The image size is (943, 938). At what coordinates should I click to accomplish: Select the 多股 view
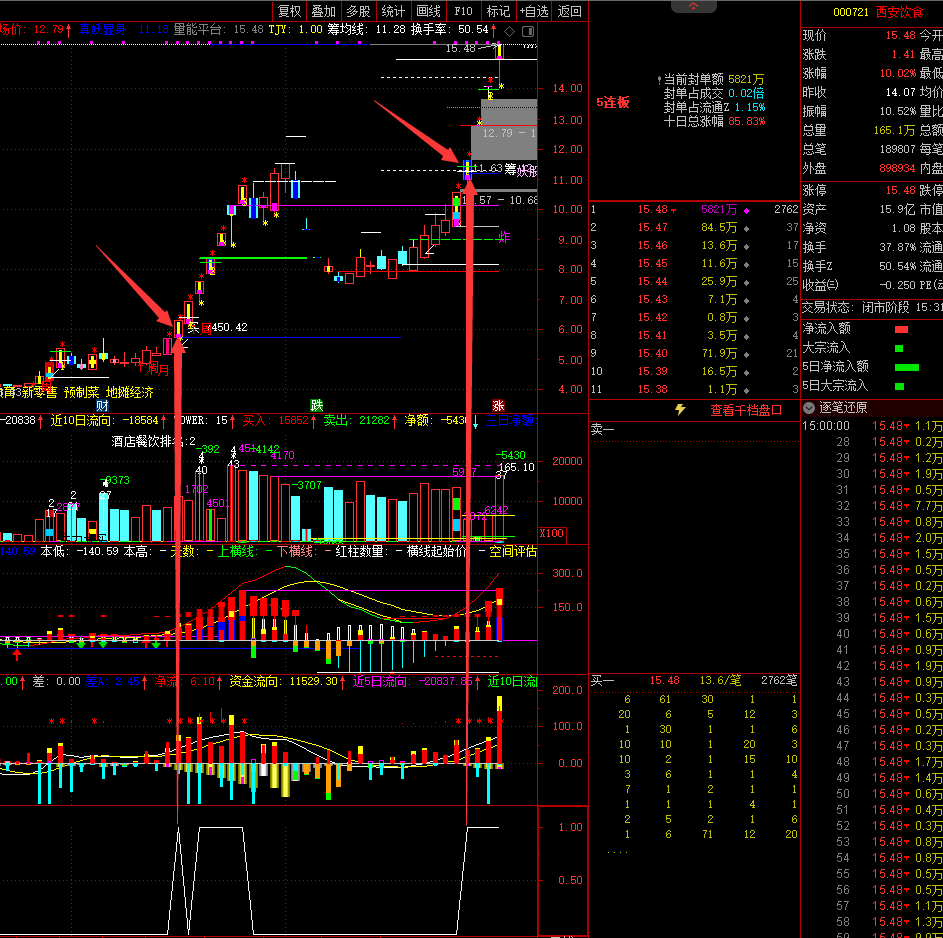[x=358, y=11]
